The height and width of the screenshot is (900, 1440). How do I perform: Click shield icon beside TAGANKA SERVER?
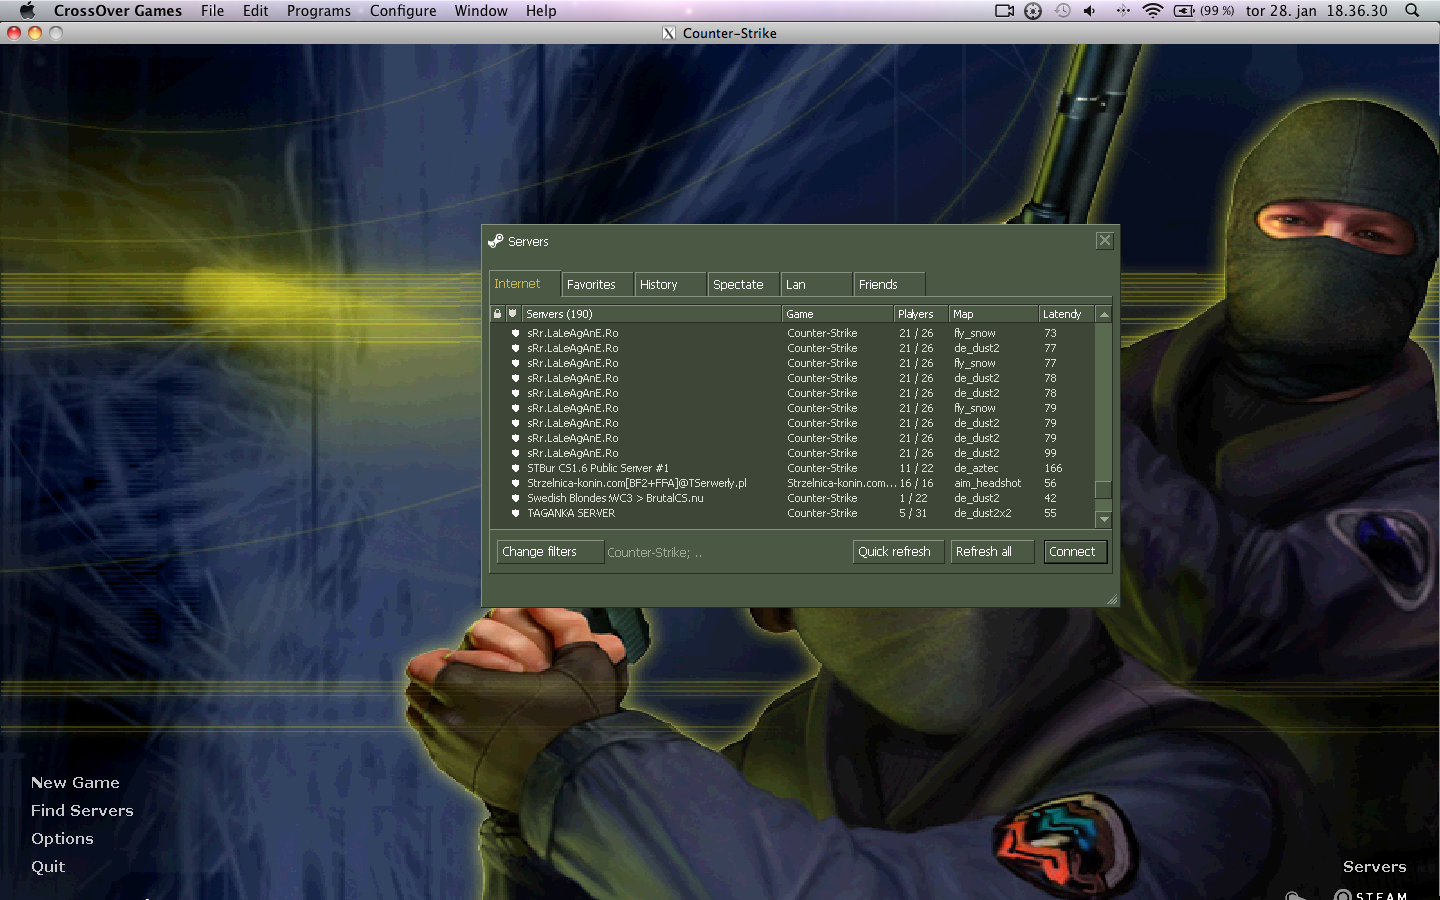pyautogui.click(x=516, y=513)
